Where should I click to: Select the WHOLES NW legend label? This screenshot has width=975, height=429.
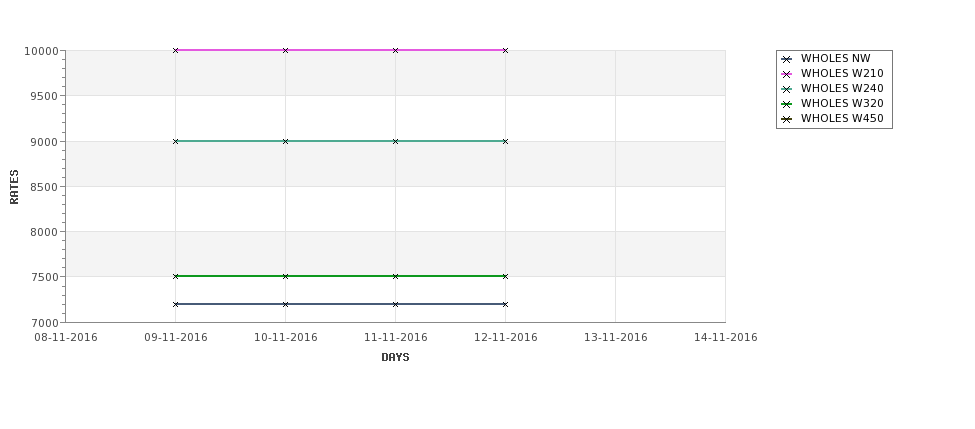pyautogui.click(x=835, y=59)
